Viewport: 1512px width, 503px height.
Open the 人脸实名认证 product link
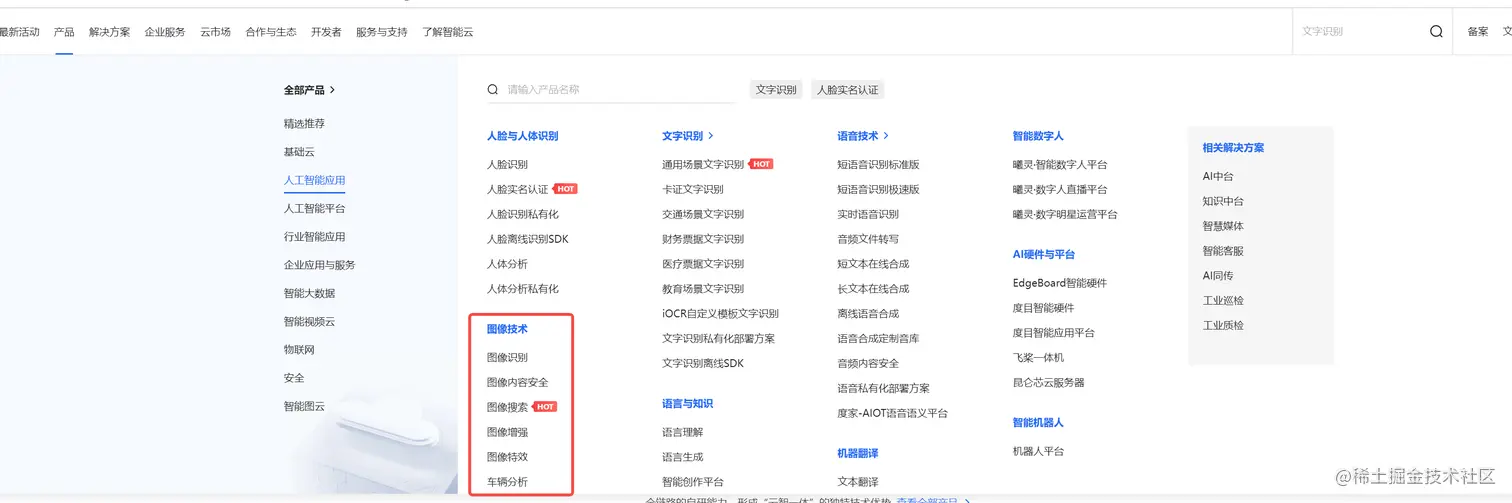click(517, 189)
